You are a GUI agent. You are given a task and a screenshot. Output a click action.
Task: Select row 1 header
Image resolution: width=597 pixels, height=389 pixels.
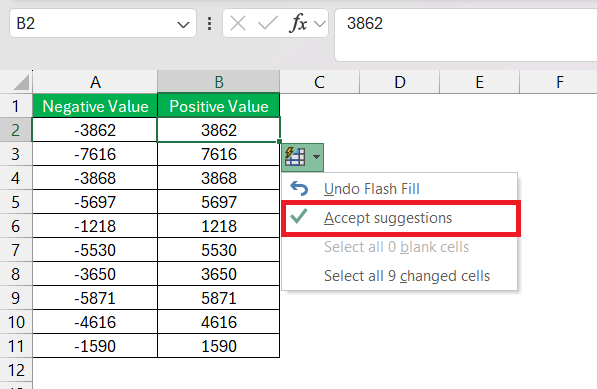(x=16, y=106)
